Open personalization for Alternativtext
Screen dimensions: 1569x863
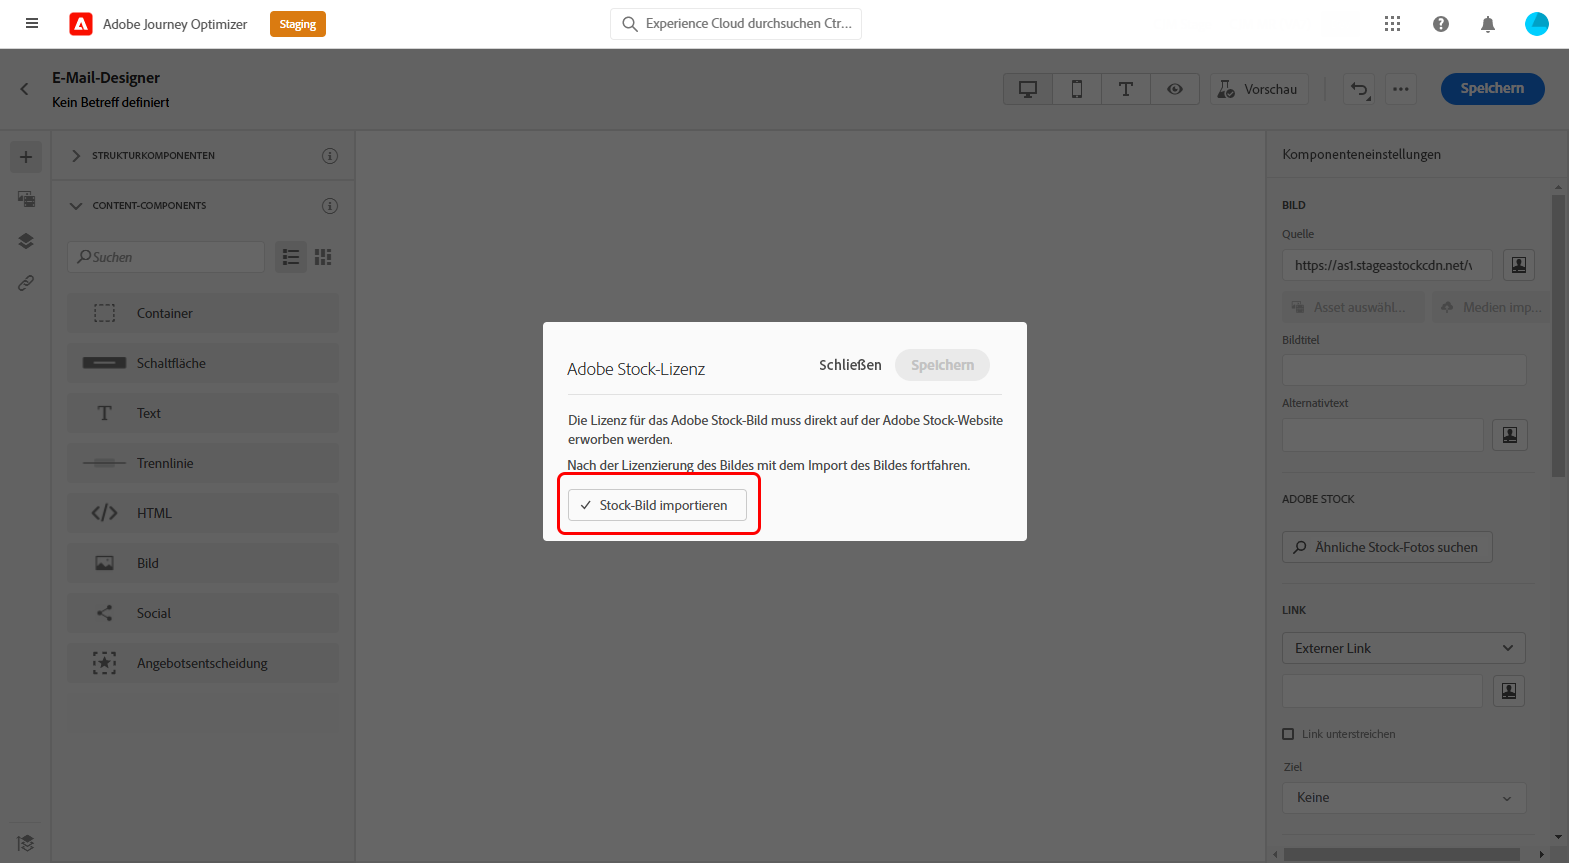[1510, 435]
